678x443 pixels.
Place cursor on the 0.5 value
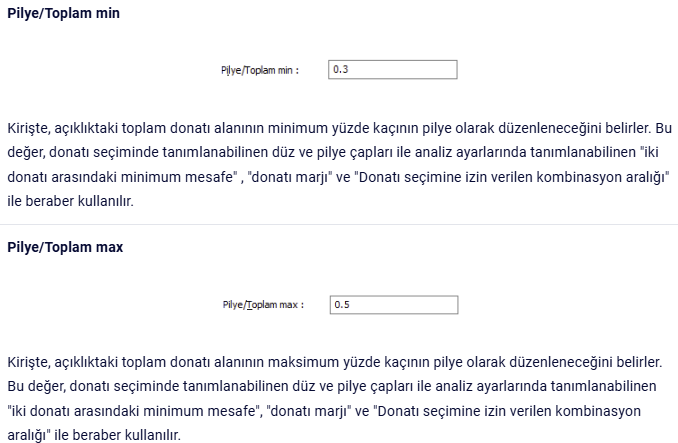(x=342, y=305)
